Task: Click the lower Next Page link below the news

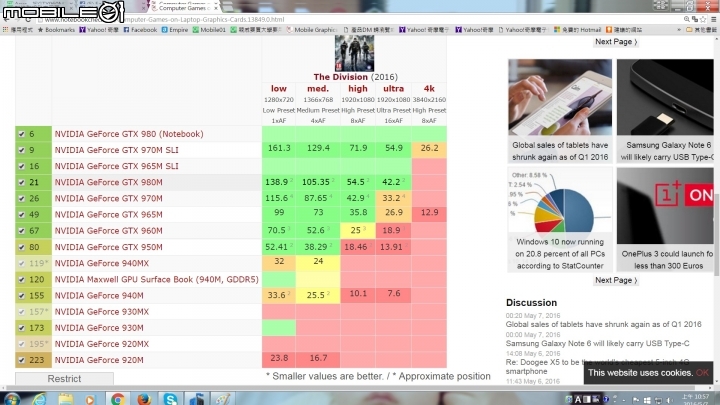Action: click(616, 280)
